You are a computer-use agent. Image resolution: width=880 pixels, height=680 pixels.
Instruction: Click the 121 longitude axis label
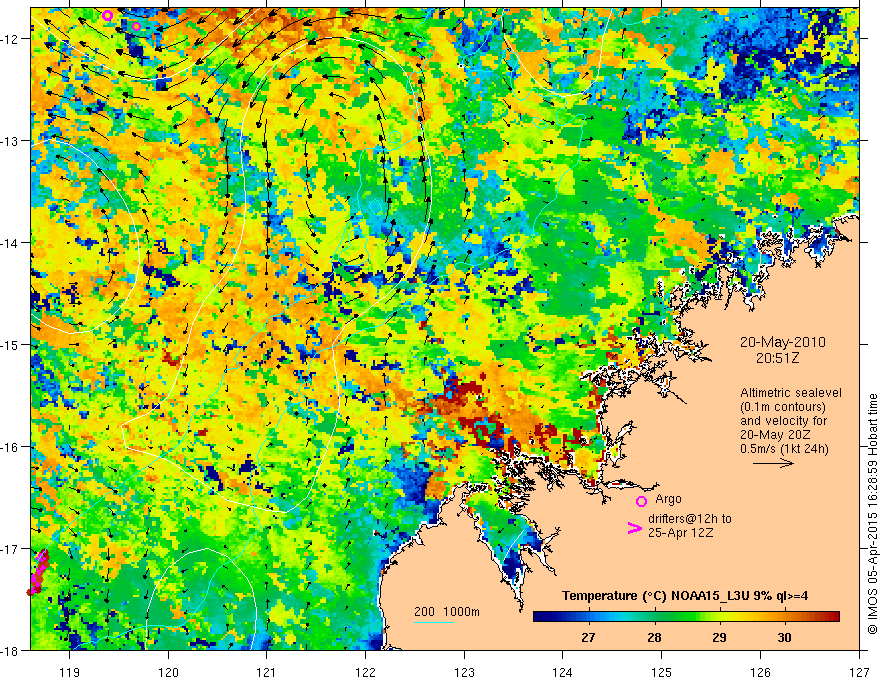[267, 672]
